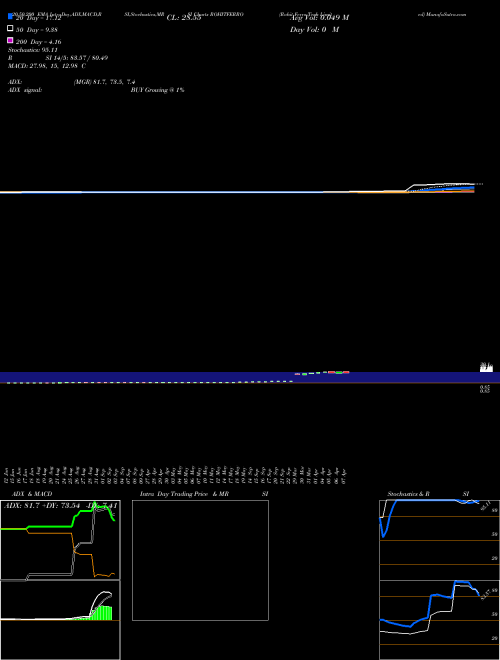This screenshot has height=660, width=500.
Task: Click the 'Stochastics: 95.11' value line
Action: (x=33, y=50)
